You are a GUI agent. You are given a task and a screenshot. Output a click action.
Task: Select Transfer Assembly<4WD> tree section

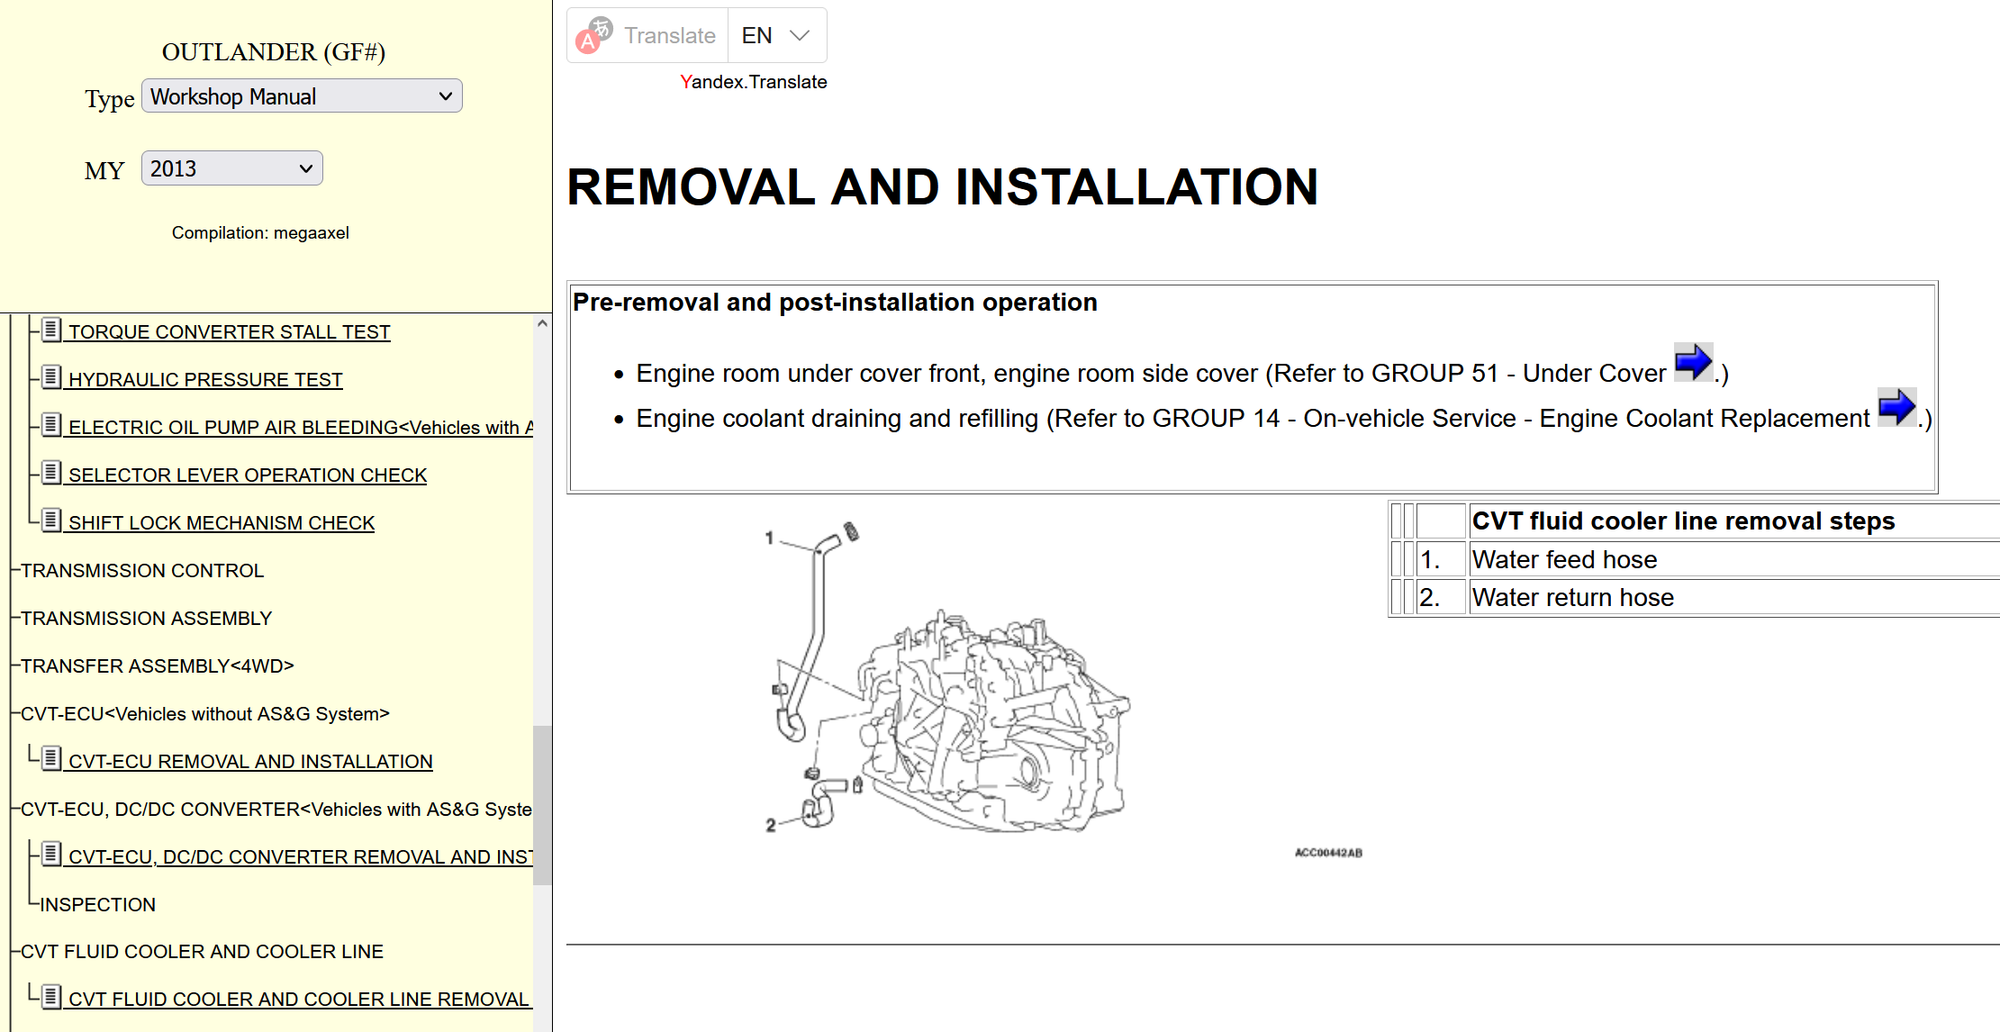tap(157, 666)
